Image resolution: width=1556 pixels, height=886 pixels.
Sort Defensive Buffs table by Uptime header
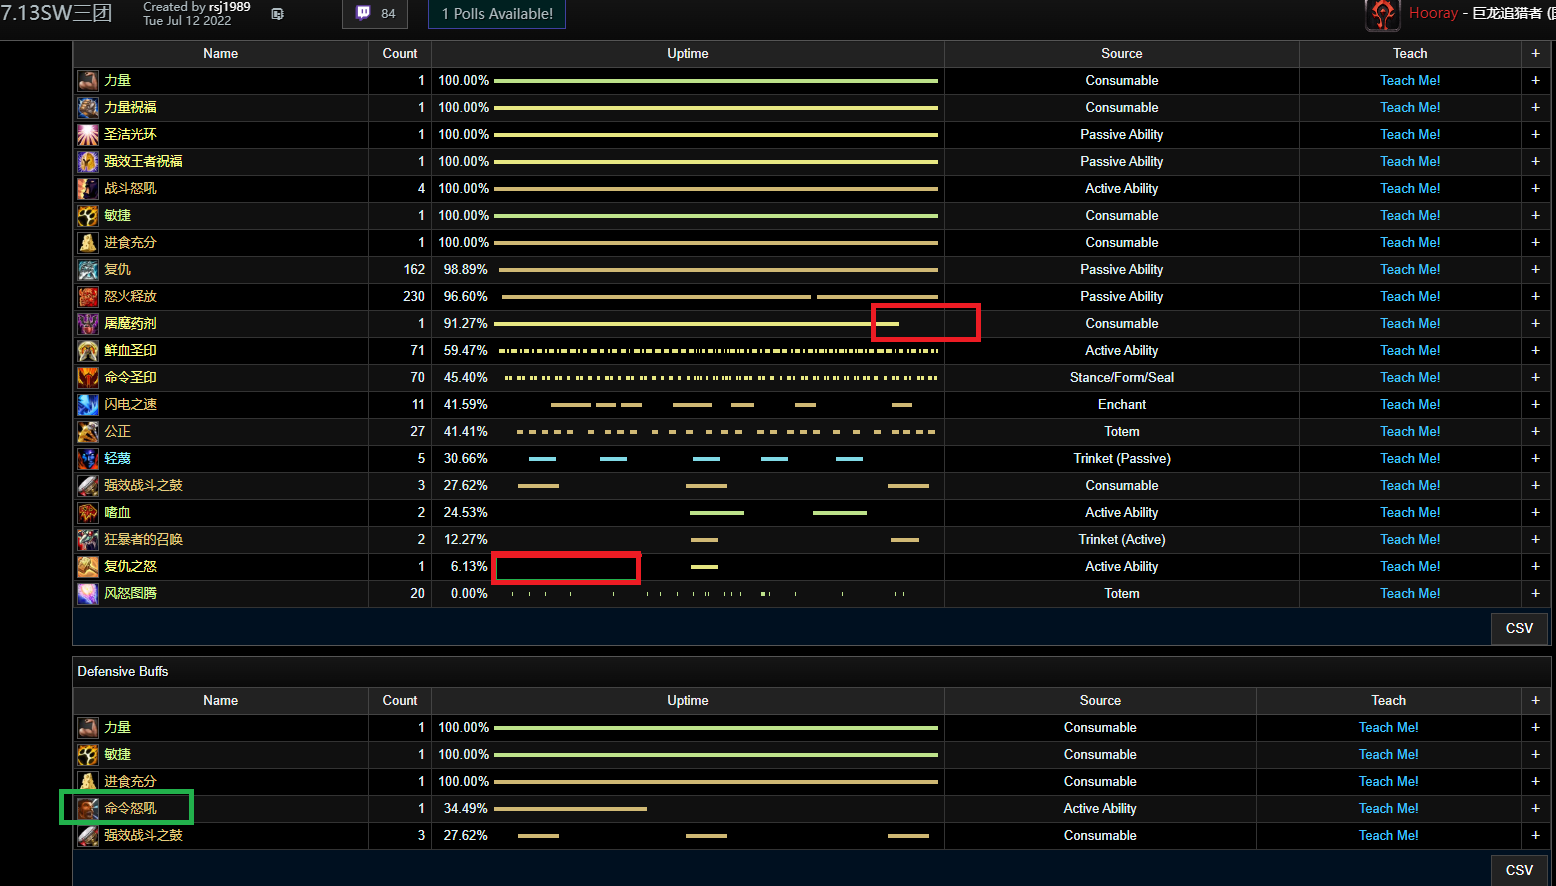tap(688, 700)
